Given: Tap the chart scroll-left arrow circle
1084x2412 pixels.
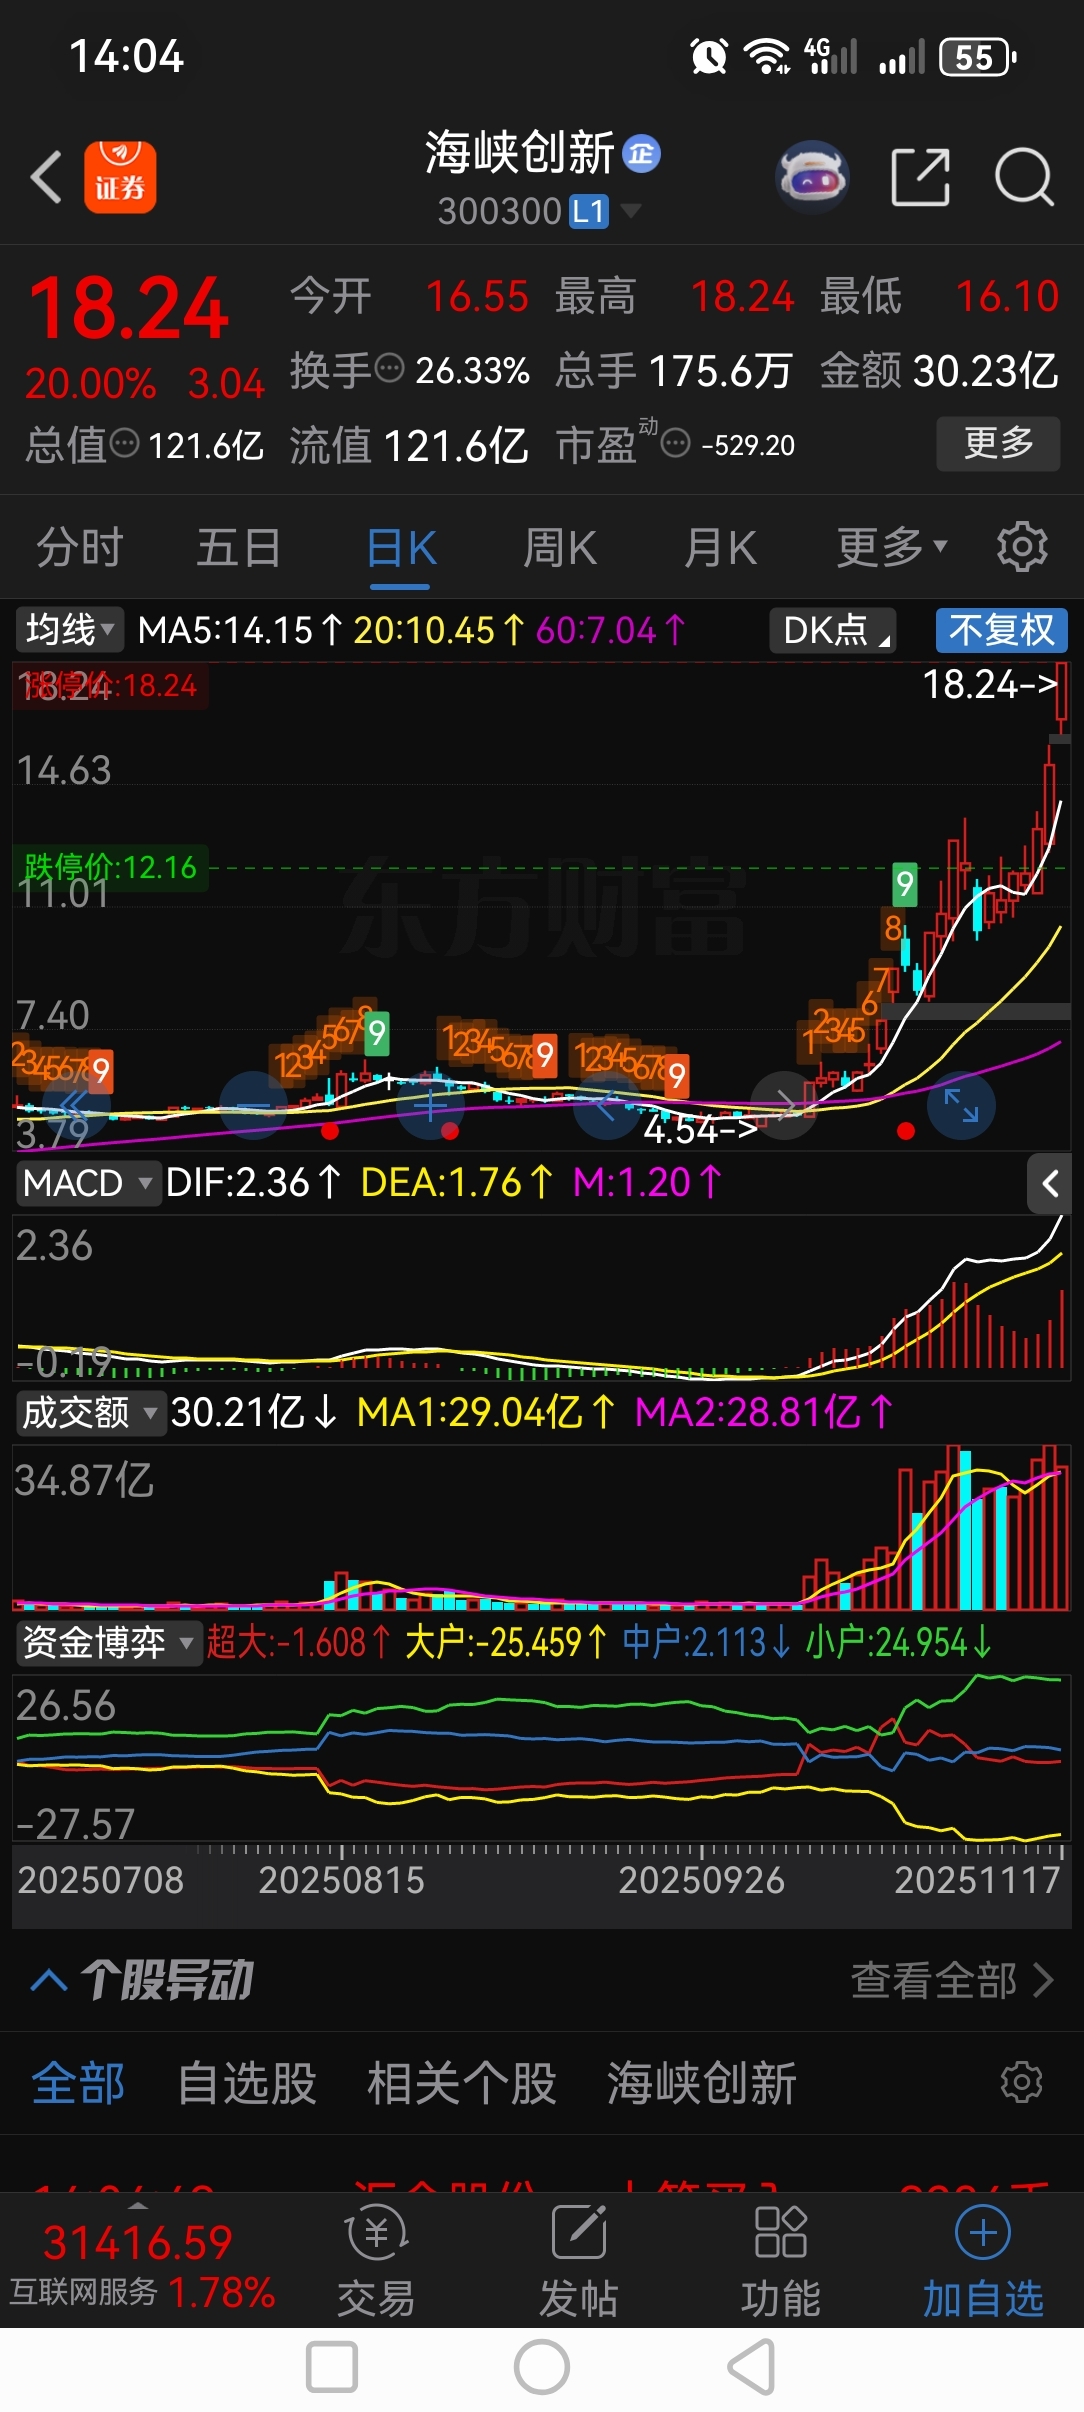Looking at the screenshot, I should [608, 1105].
